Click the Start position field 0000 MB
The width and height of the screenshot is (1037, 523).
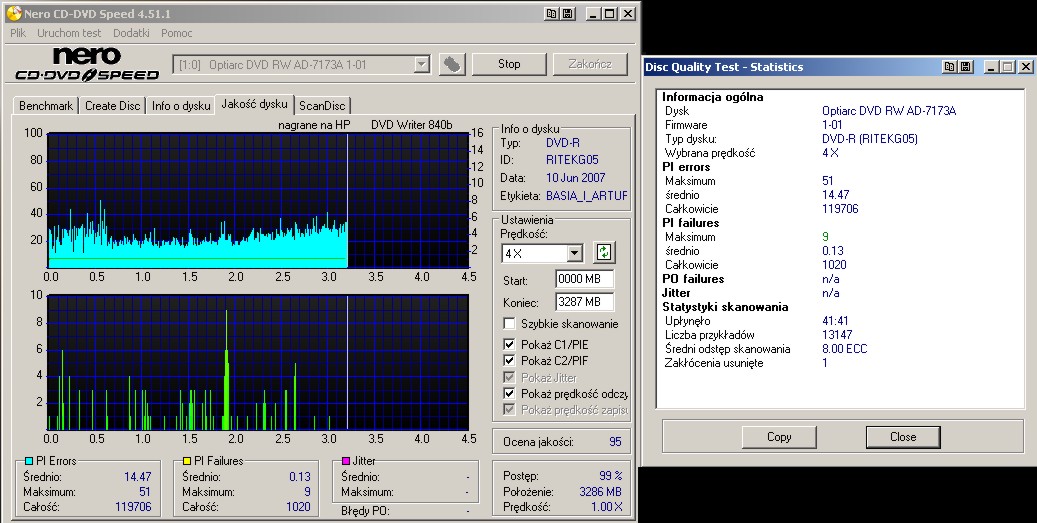point(584,279)
